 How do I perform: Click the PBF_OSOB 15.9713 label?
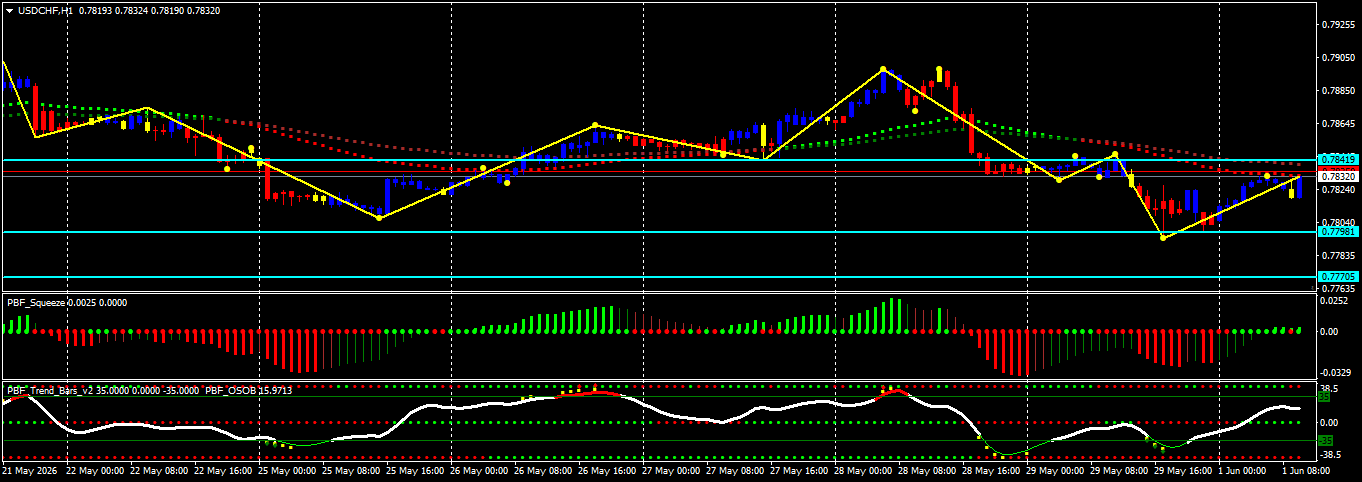coord(248,390)
